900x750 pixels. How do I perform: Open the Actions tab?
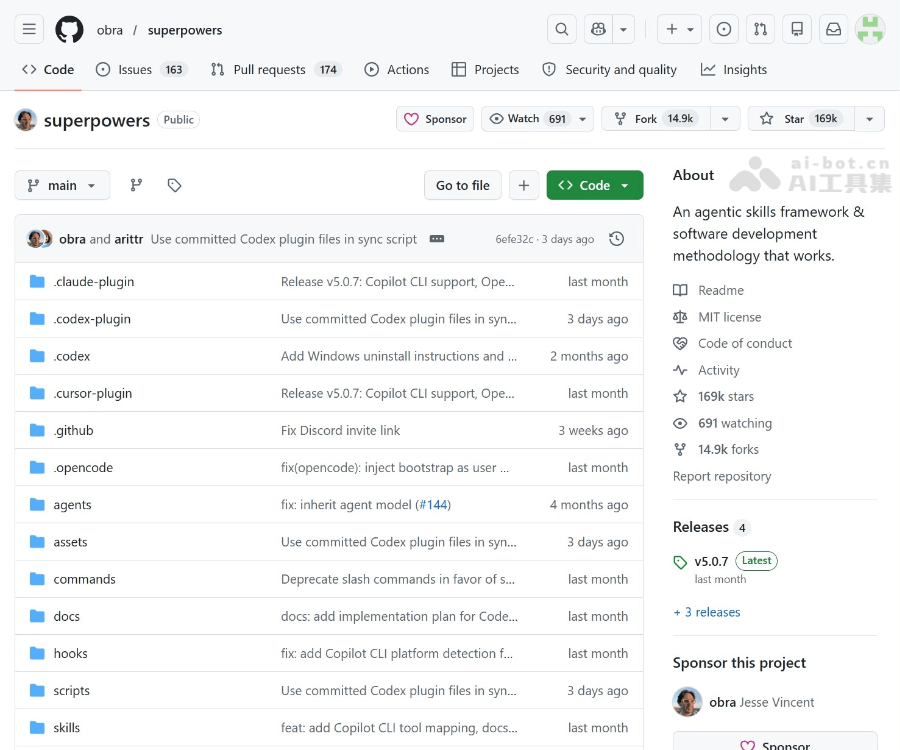[x=397, y=69]
